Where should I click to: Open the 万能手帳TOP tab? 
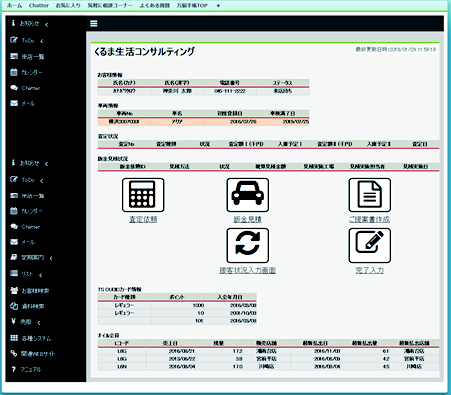(192, 6)
